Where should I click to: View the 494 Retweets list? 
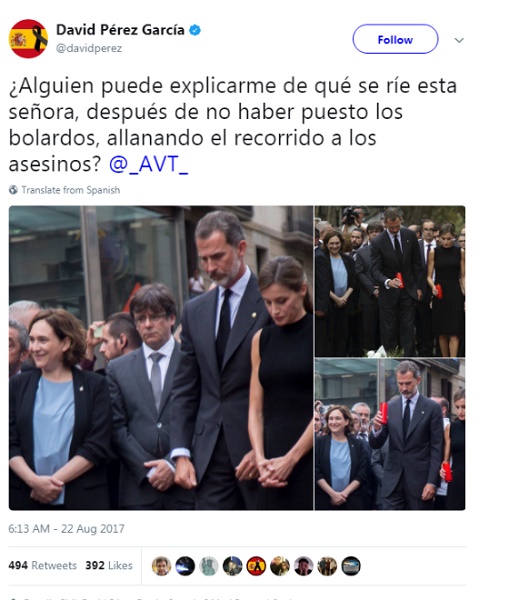click(x=42, y=565)
